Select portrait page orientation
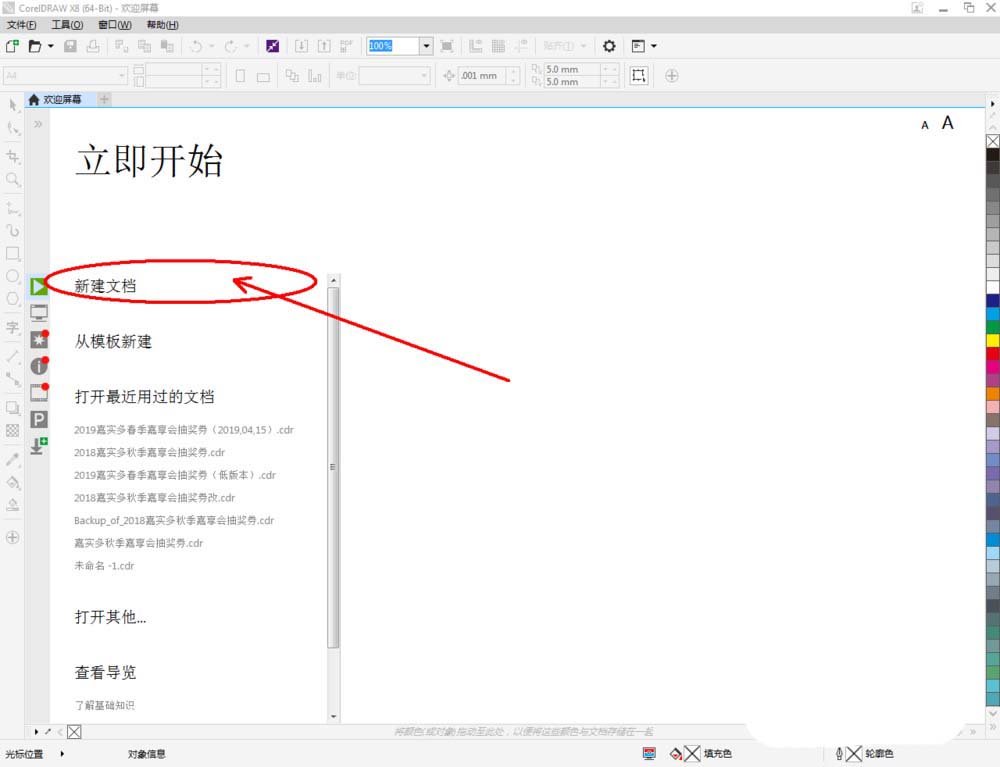The height and width of the screenshot is (767, 1000). (240, 76)
